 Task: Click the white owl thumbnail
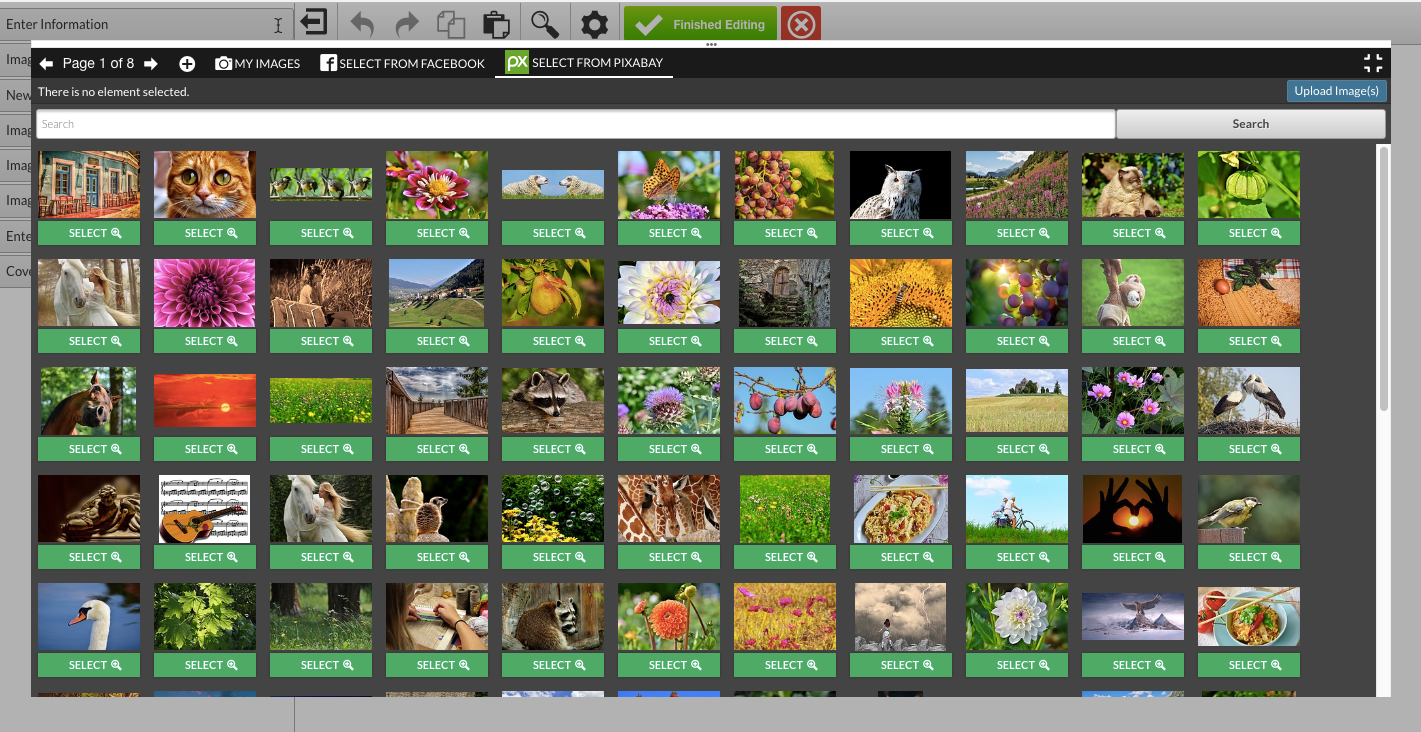(901, 185)
